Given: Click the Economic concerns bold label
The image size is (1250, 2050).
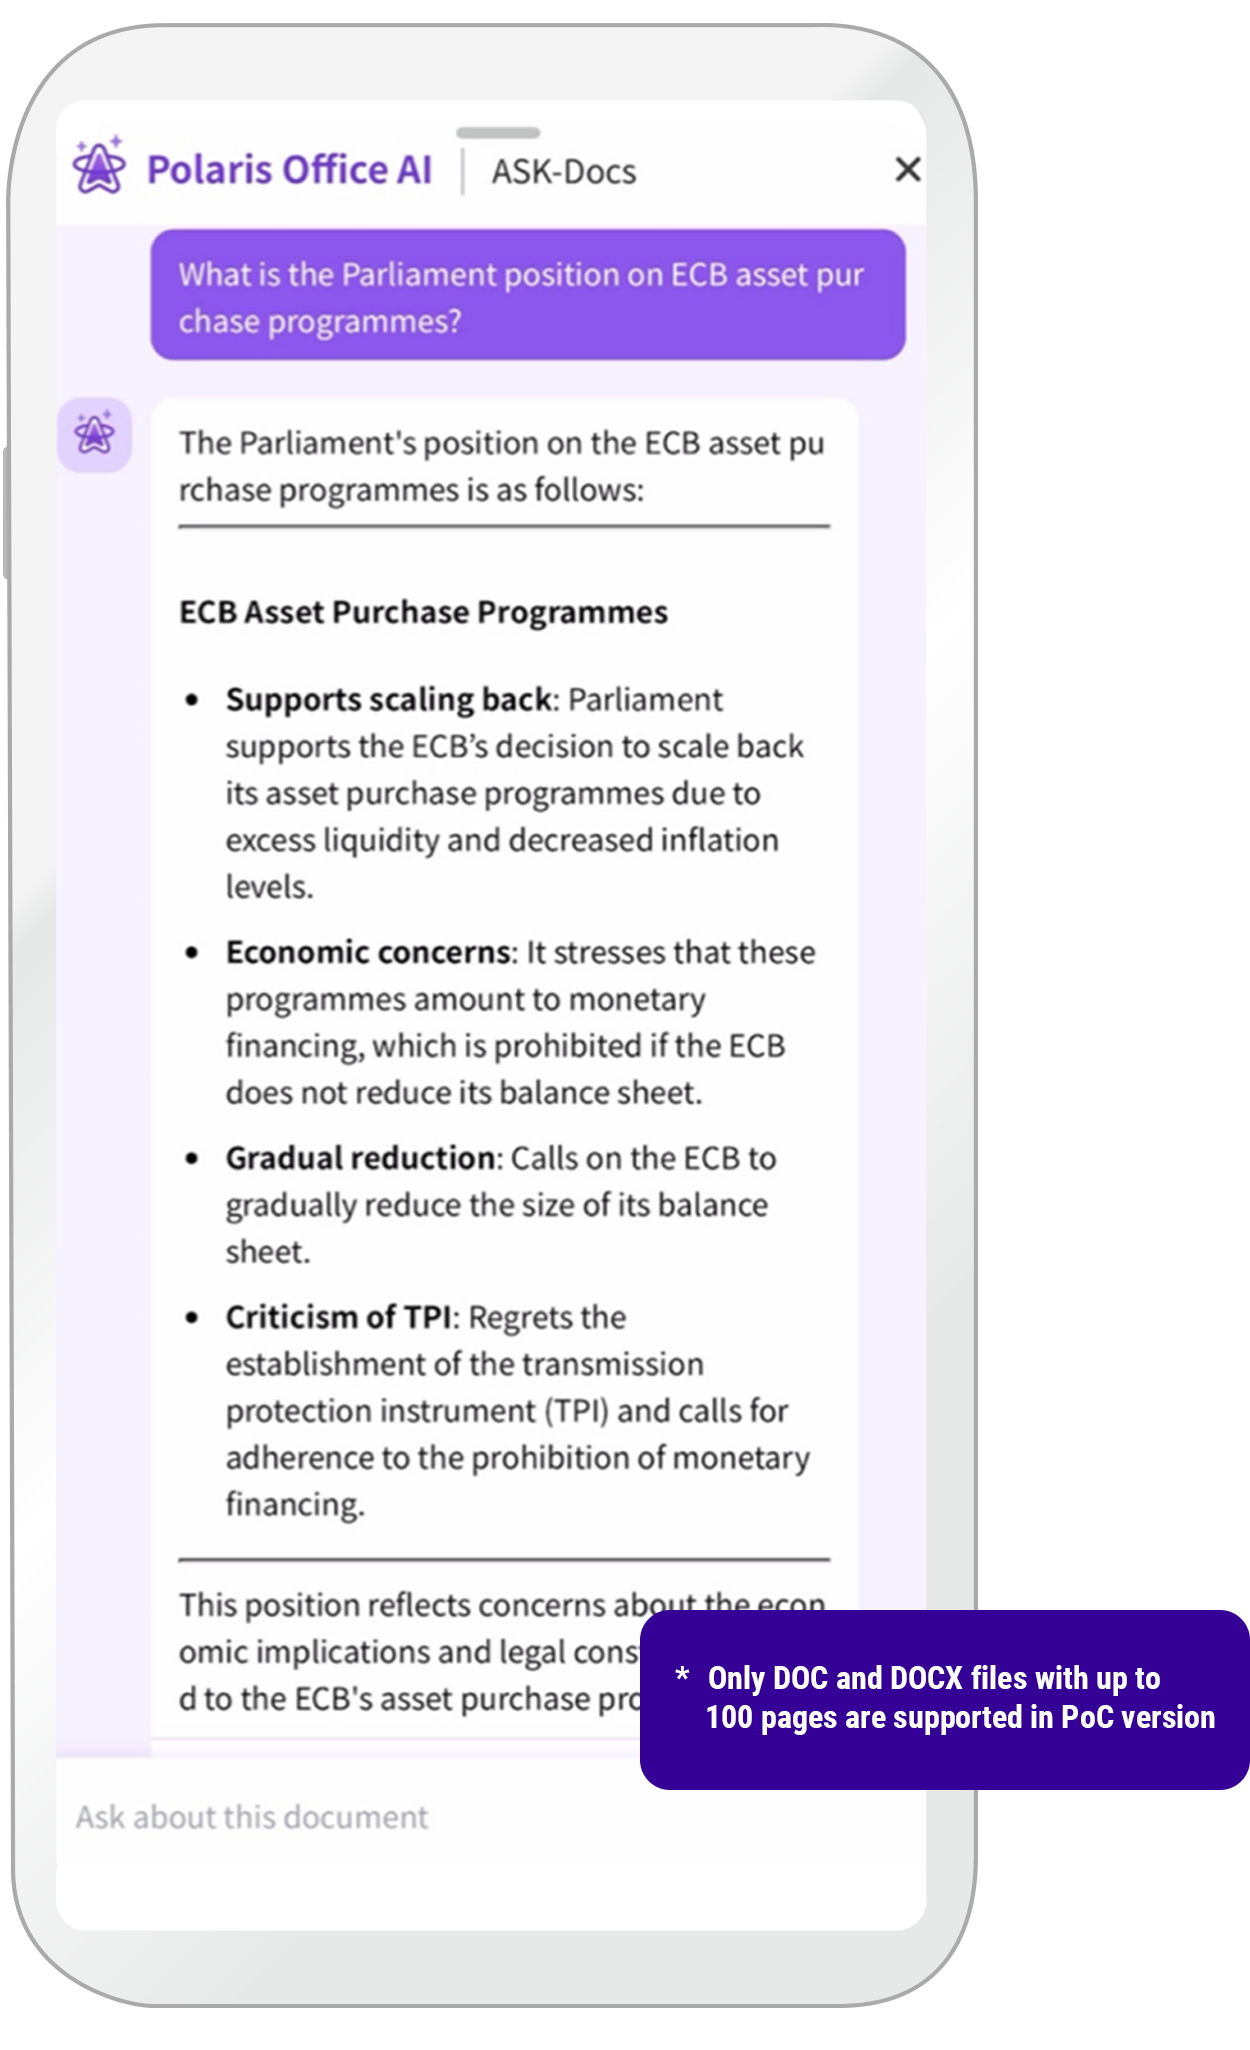Looking at the screenshot, I should 368,952.
